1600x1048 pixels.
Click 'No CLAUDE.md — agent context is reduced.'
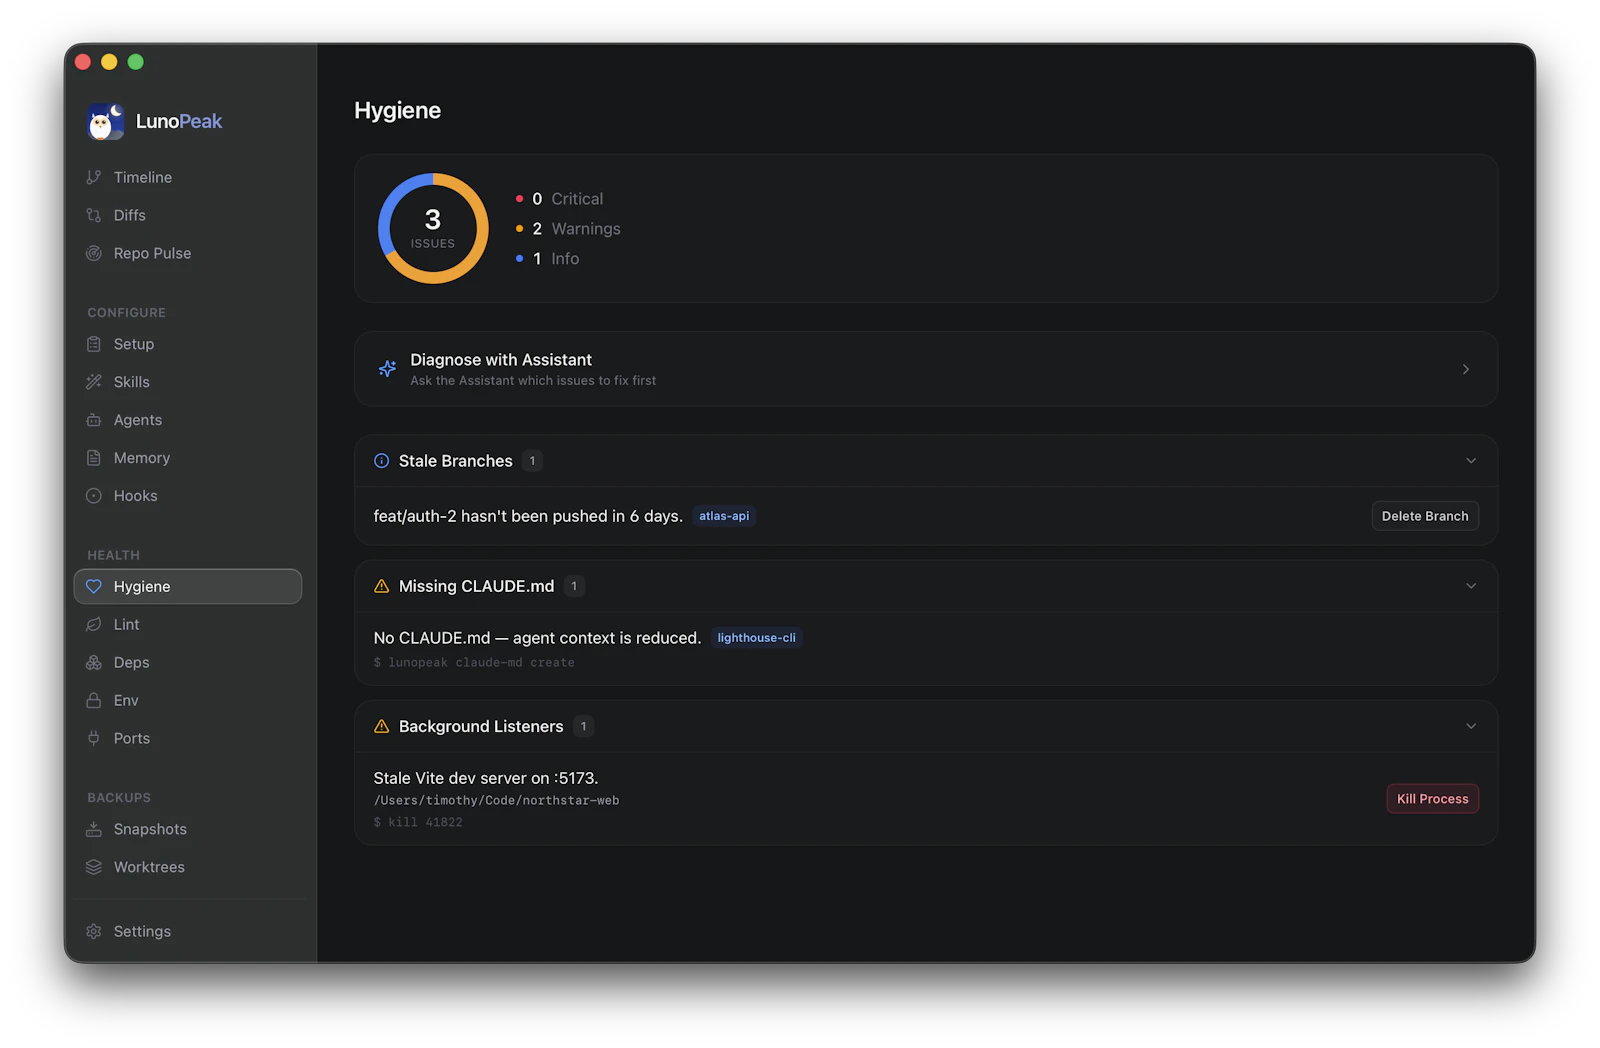click(537, 638)
